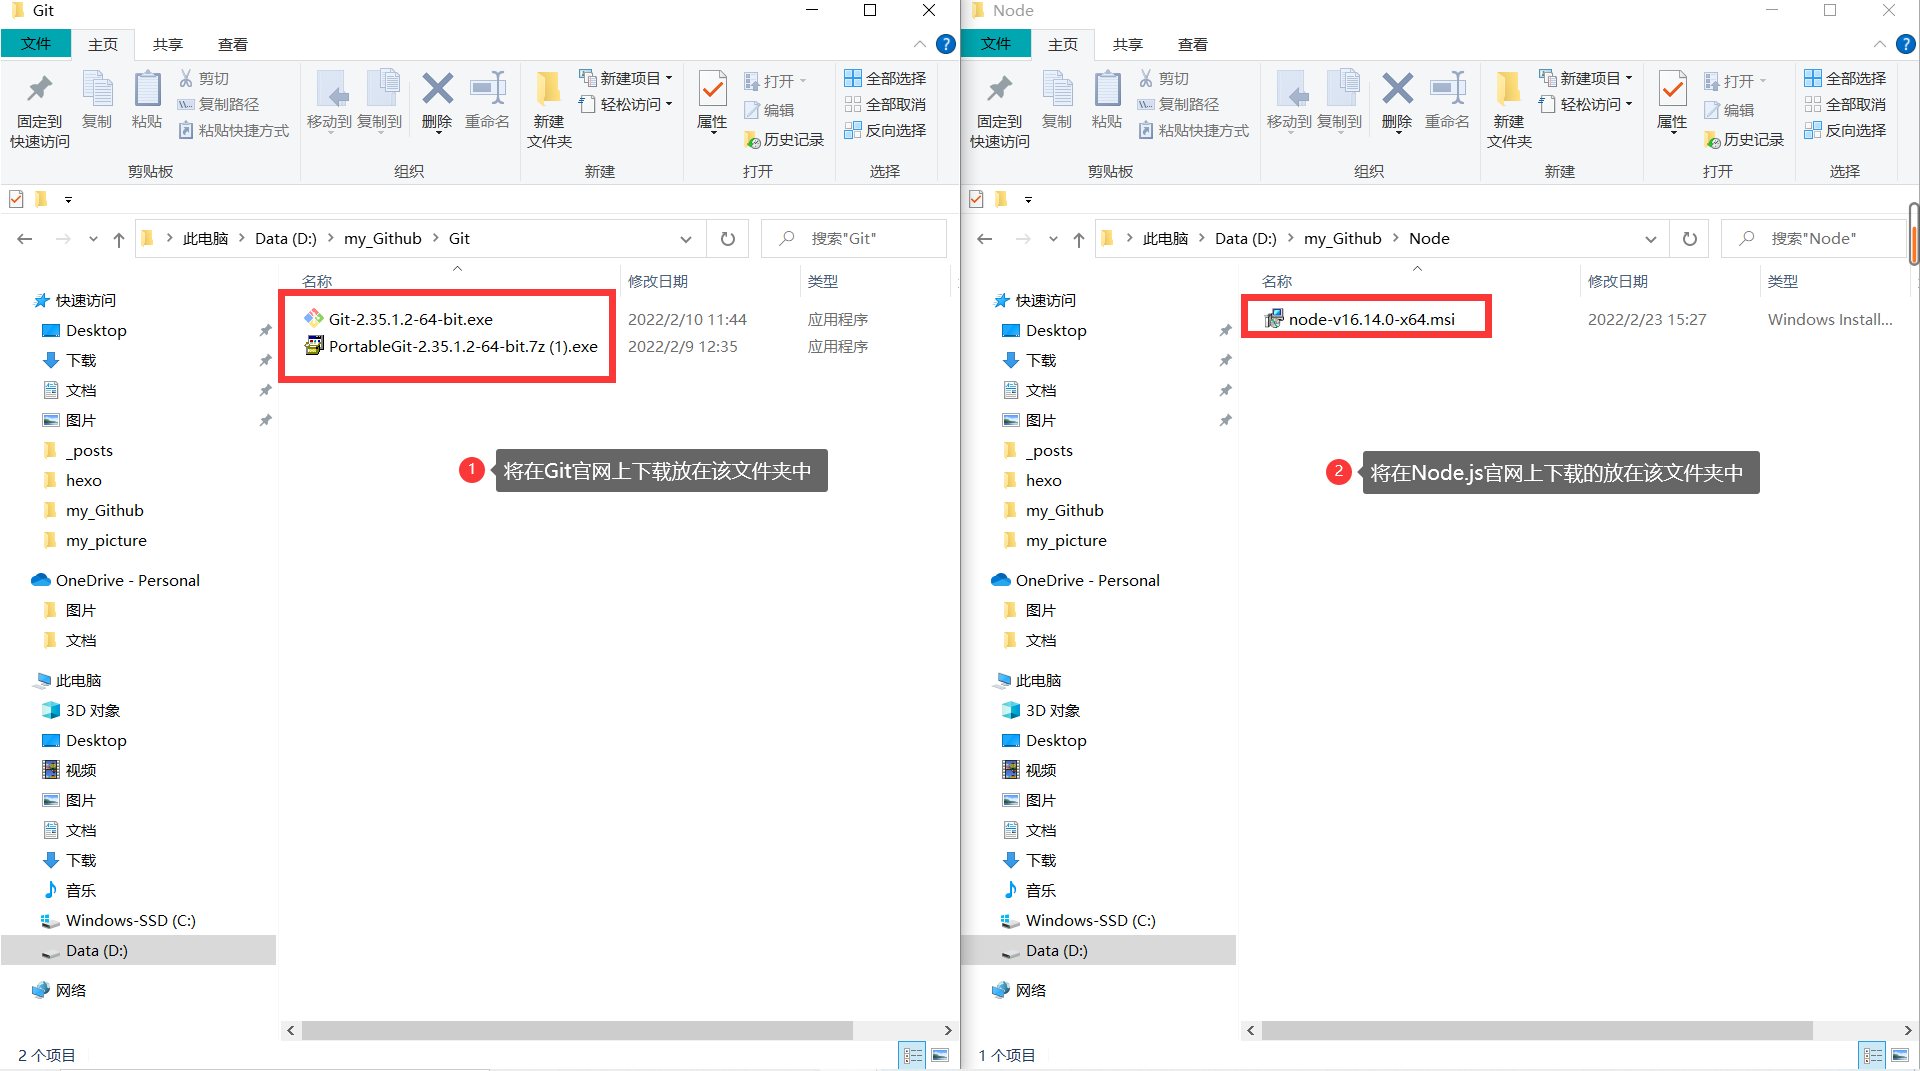Click the refresh button in Git address bar
The image size is (1920, 1071).
pos(728,239)
